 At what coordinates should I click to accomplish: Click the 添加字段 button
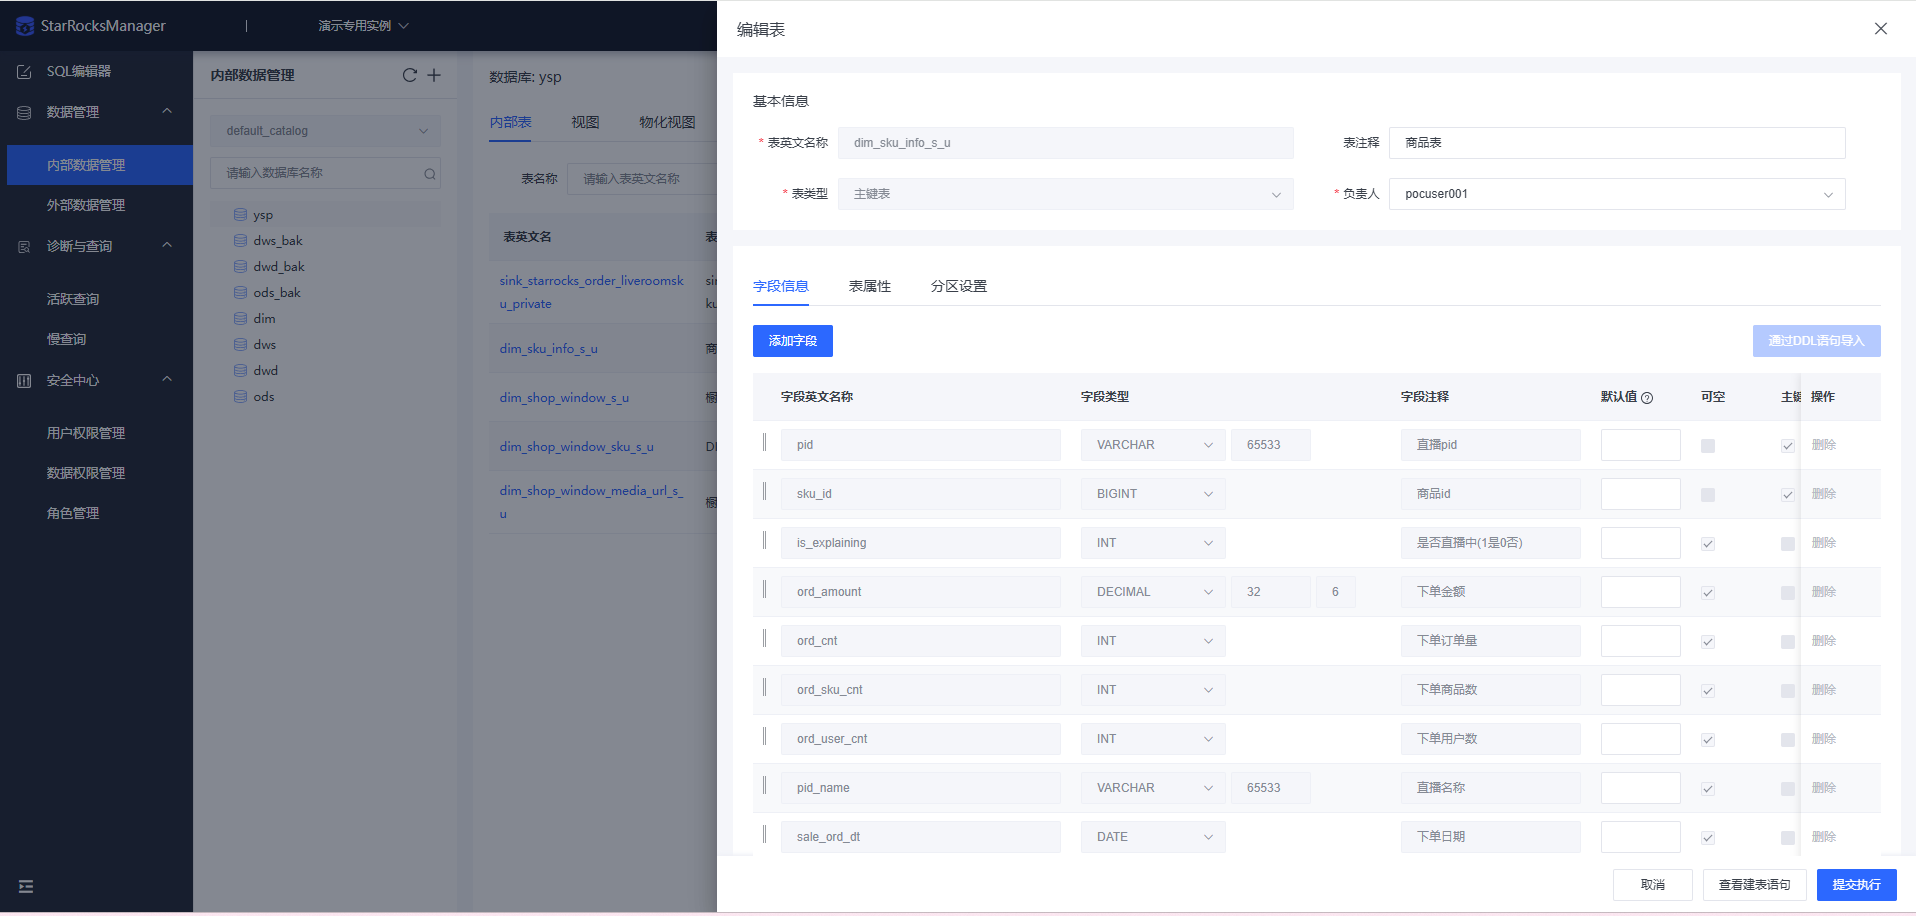point(792,341)
